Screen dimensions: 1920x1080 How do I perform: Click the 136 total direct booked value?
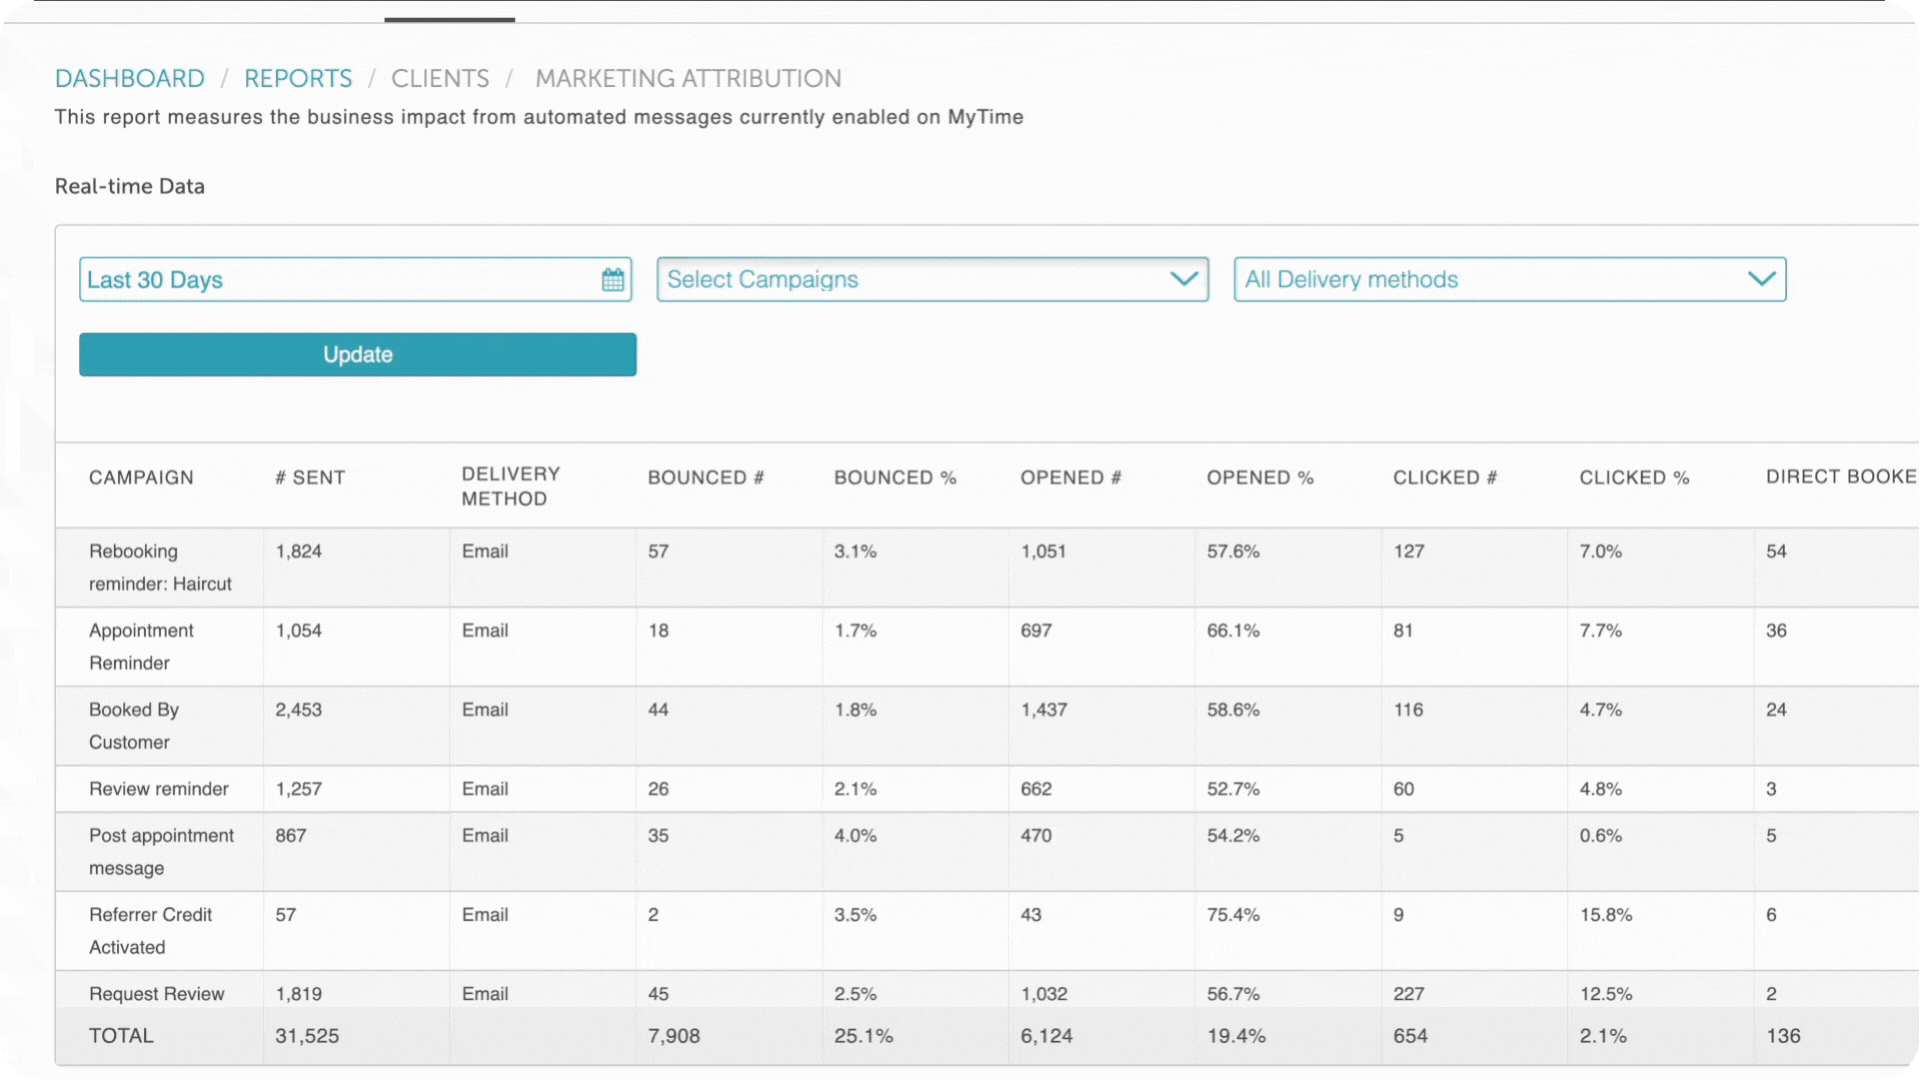(x=1783, y=1036)
